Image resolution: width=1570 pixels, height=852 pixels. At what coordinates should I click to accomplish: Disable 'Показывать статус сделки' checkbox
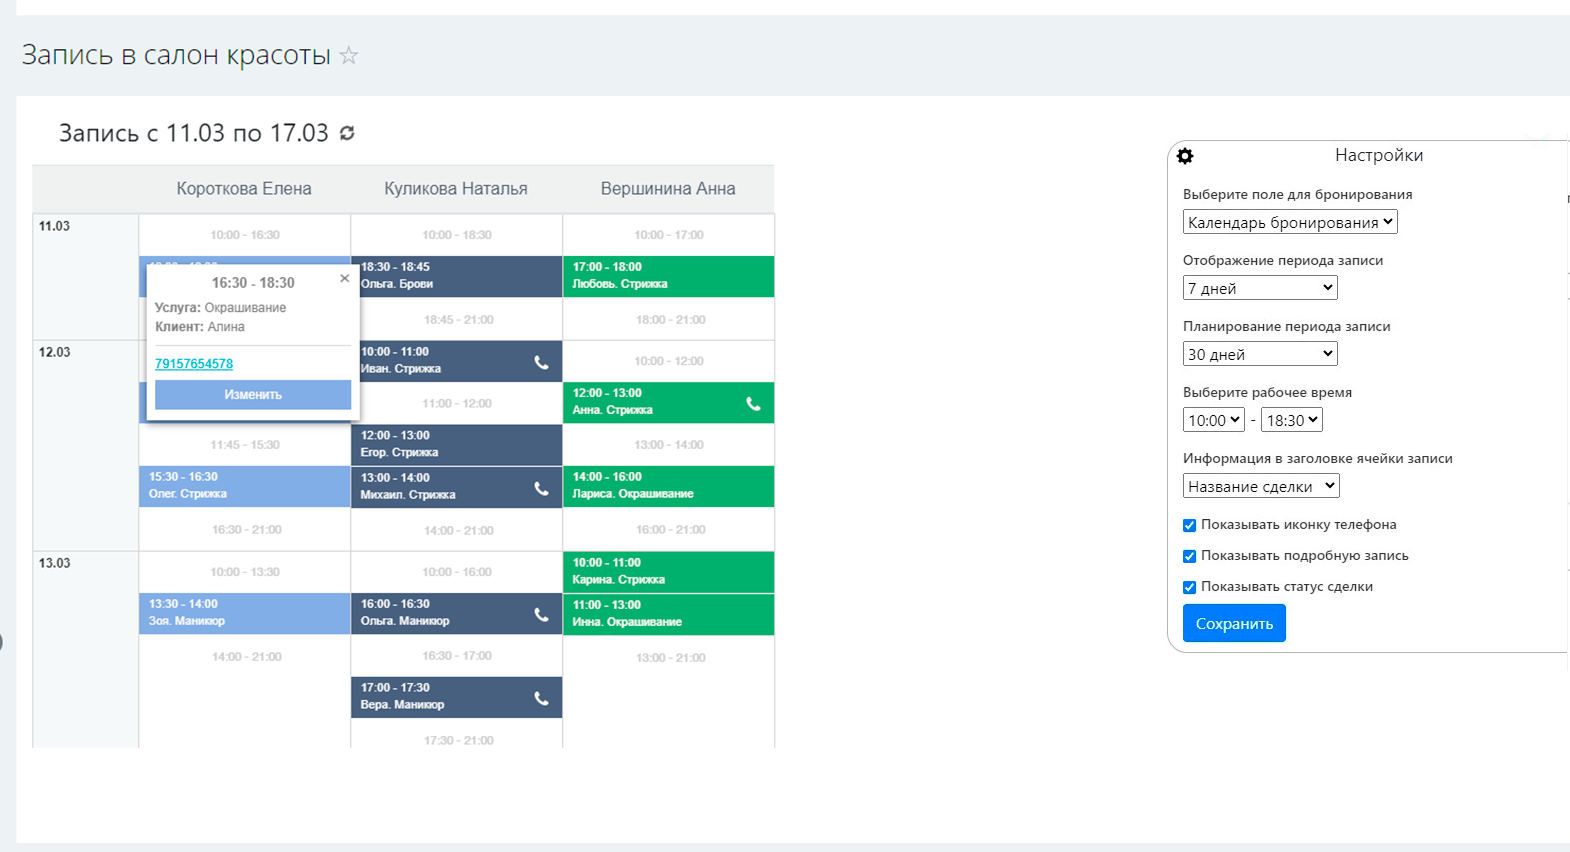tap(1190, 587)
